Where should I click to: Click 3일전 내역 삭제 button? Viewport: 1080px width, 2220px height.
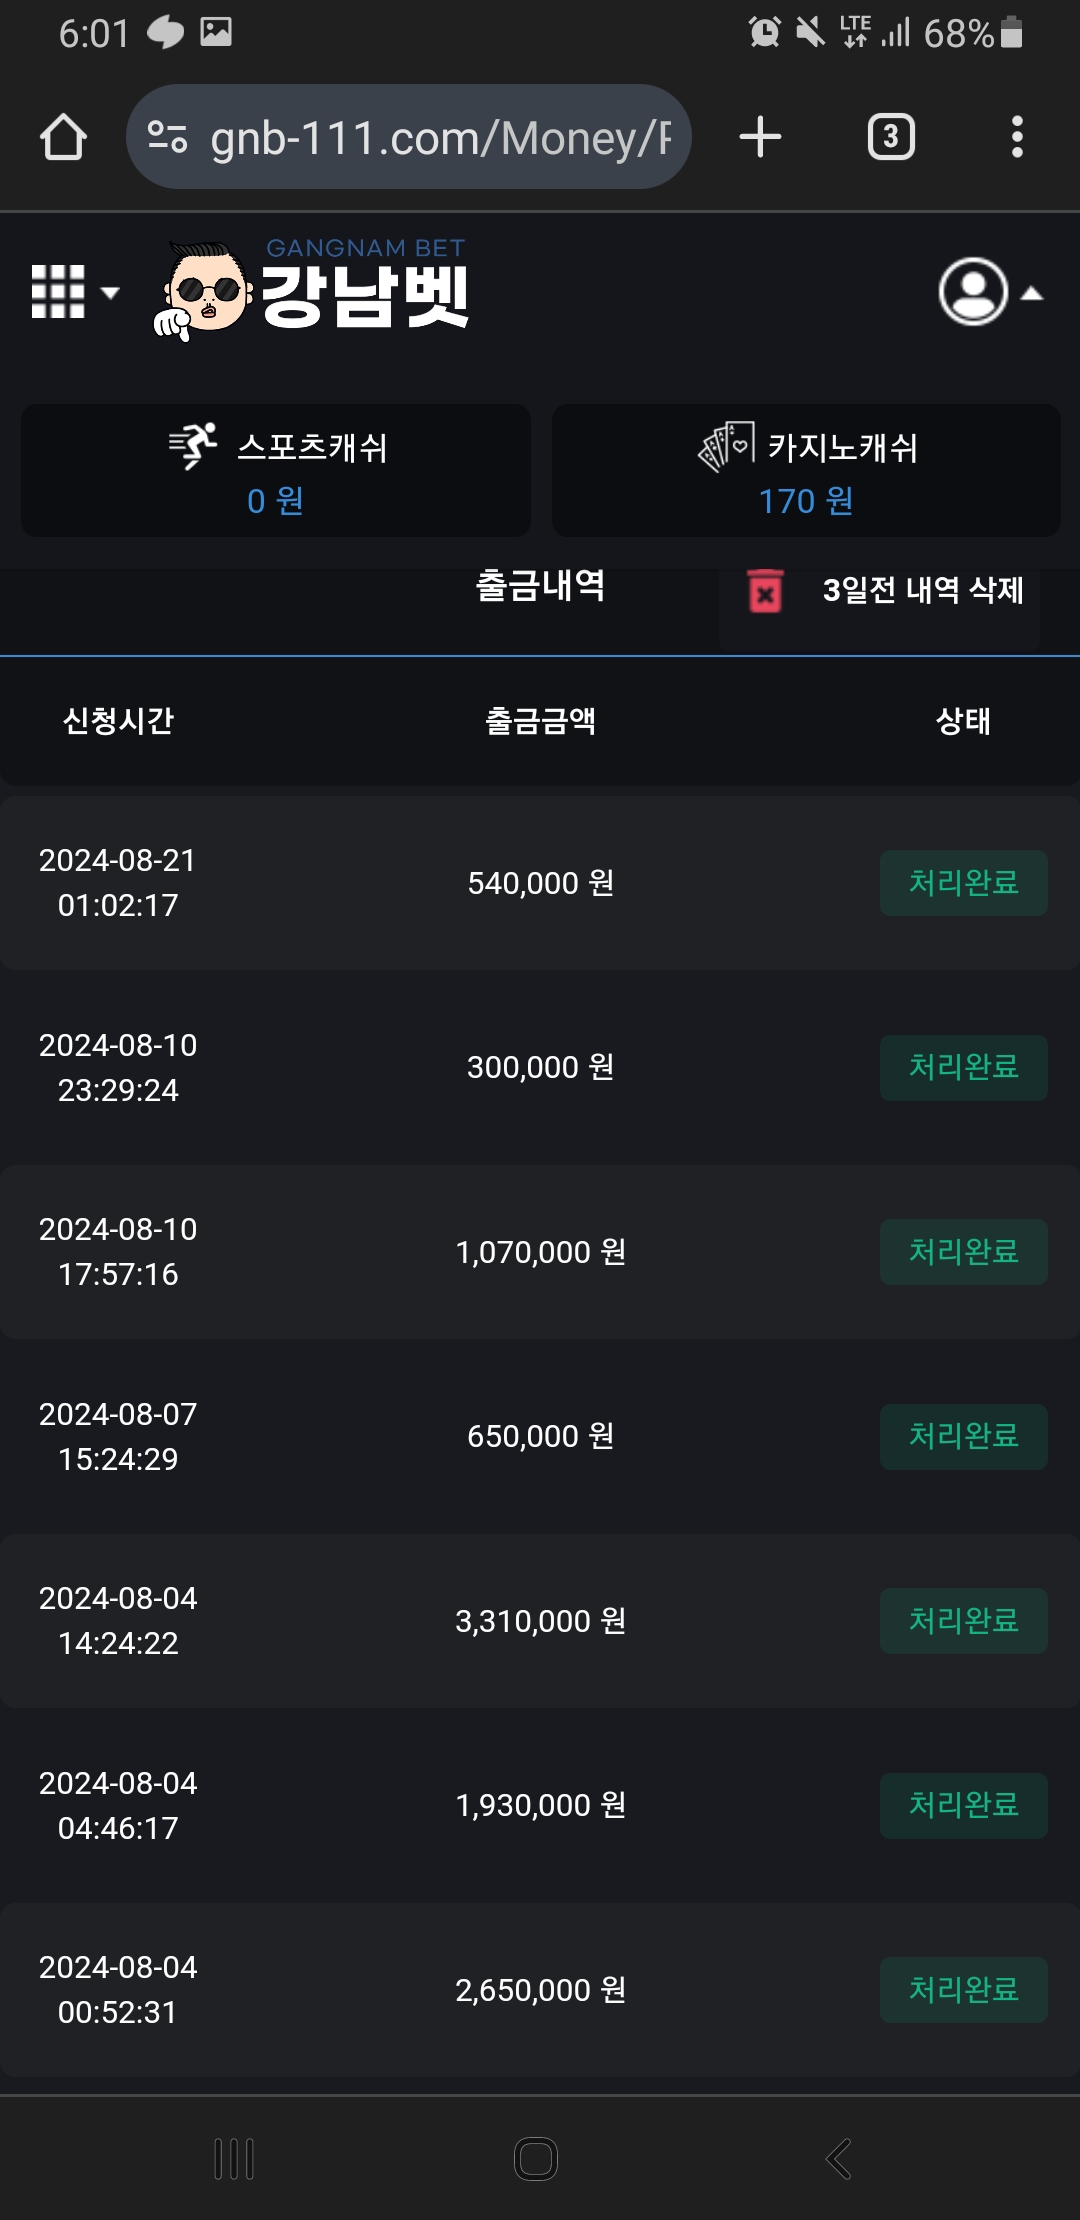point(922,590)
